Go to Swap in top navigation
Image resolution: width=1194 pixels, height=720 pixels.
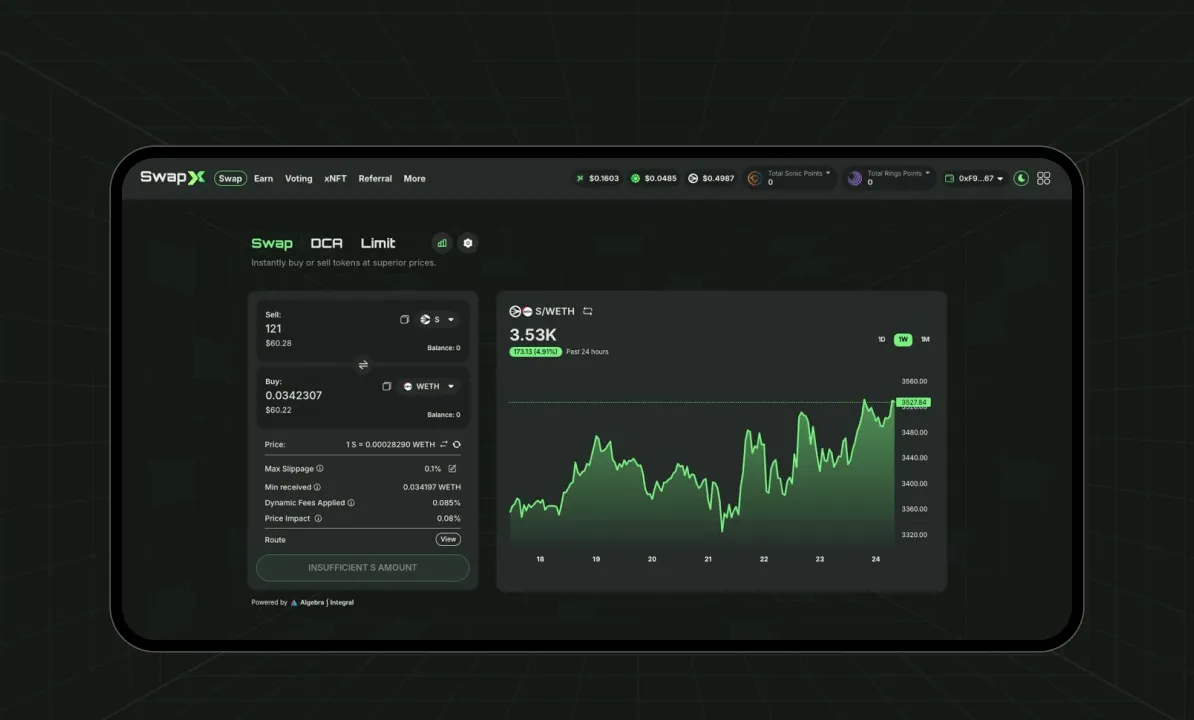coord(230,179)
